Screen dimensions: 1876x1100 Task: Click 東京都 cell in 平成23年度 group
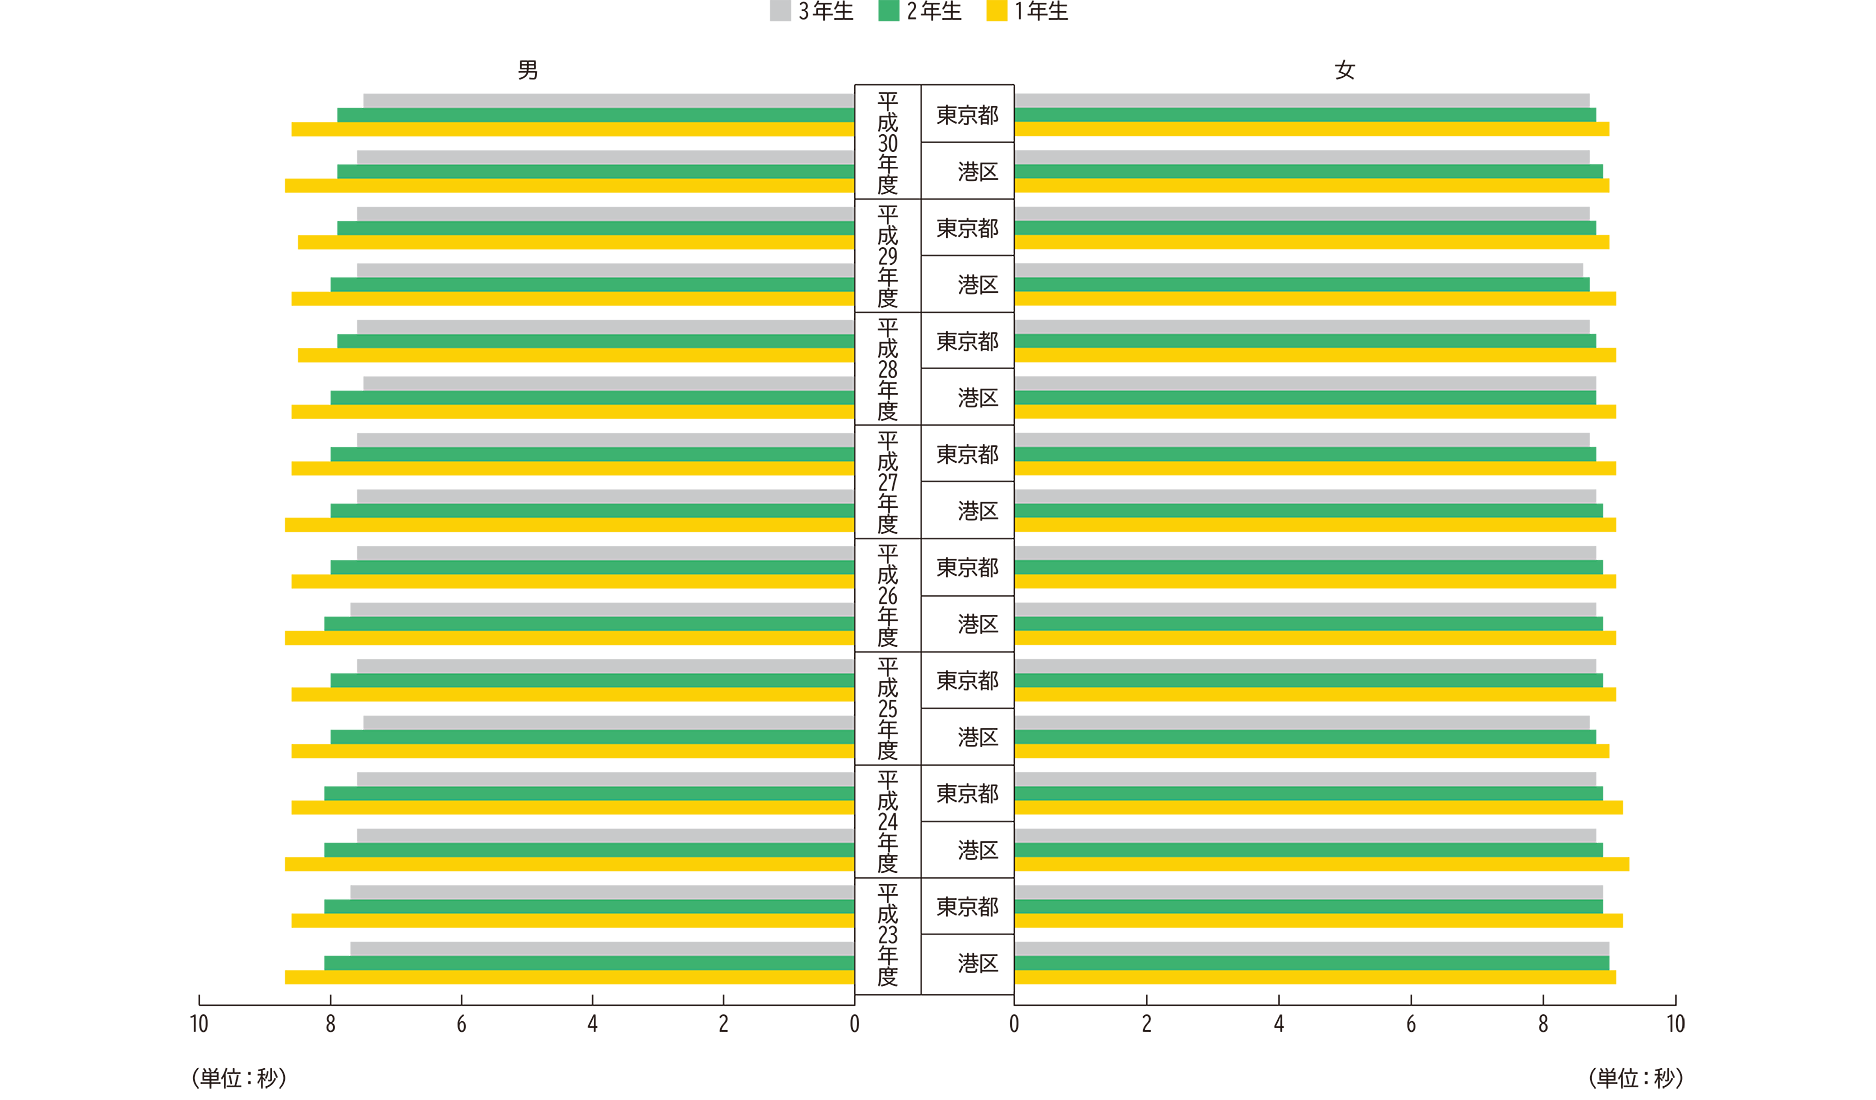coord(967,906)
